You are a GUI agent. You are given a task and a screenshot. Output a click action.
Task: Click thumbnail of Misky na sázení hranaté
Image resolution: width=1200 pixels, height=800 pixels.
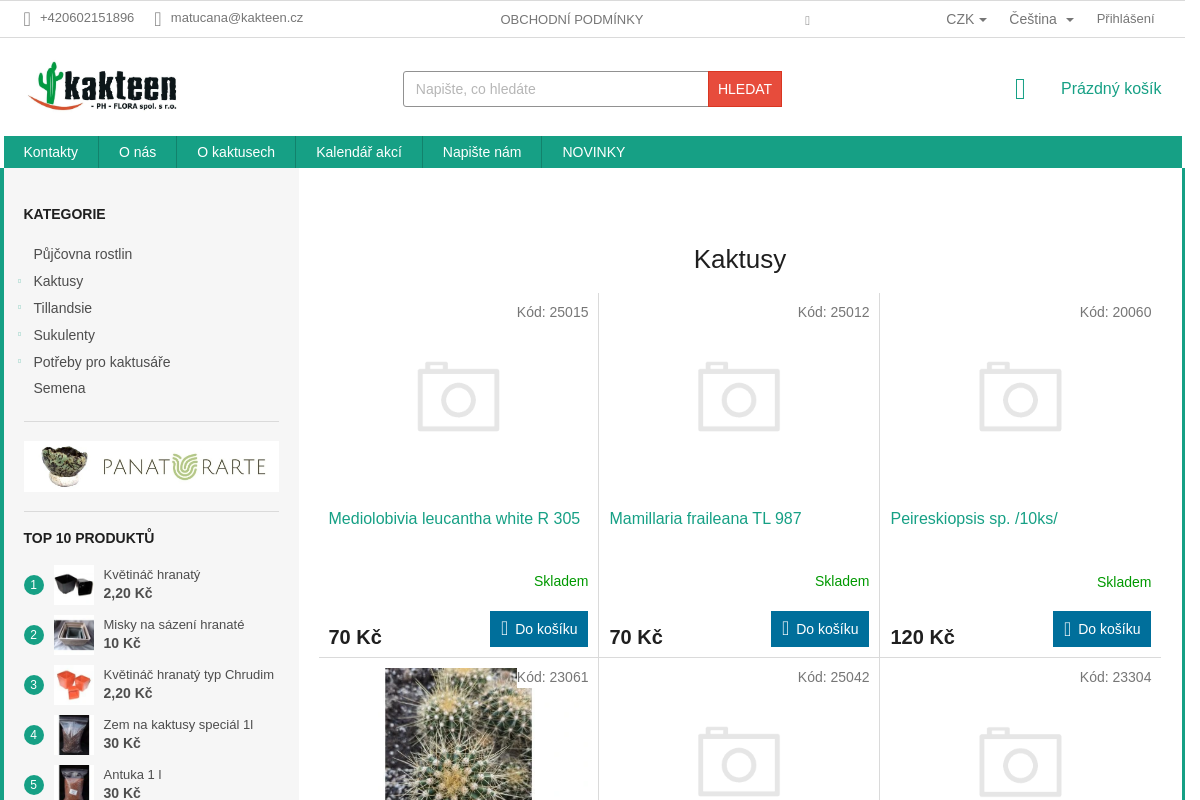74,635
